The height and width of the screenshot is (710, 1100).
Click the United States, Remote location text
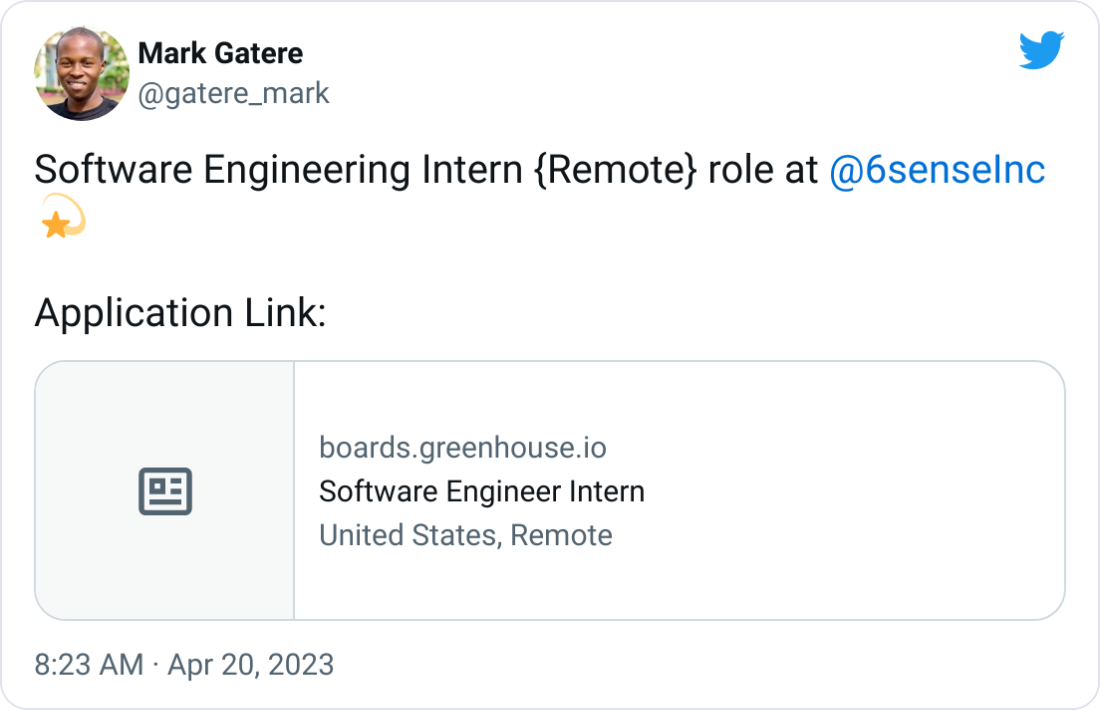[465, 535]
